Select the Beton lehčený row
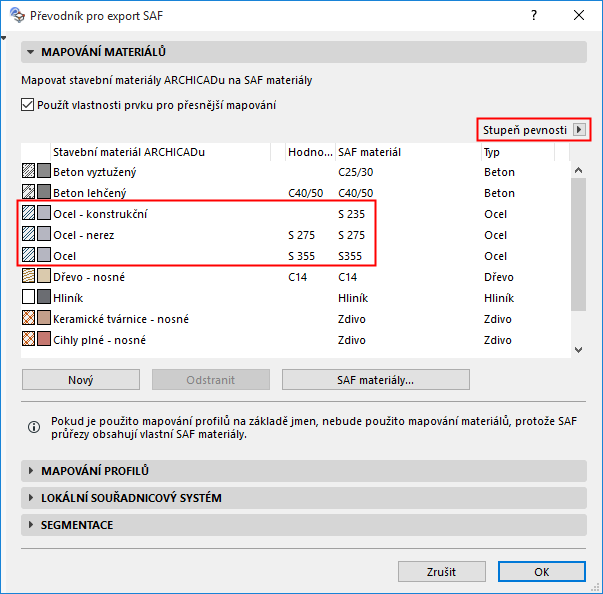603x594 pixels. tap(296, 193)
